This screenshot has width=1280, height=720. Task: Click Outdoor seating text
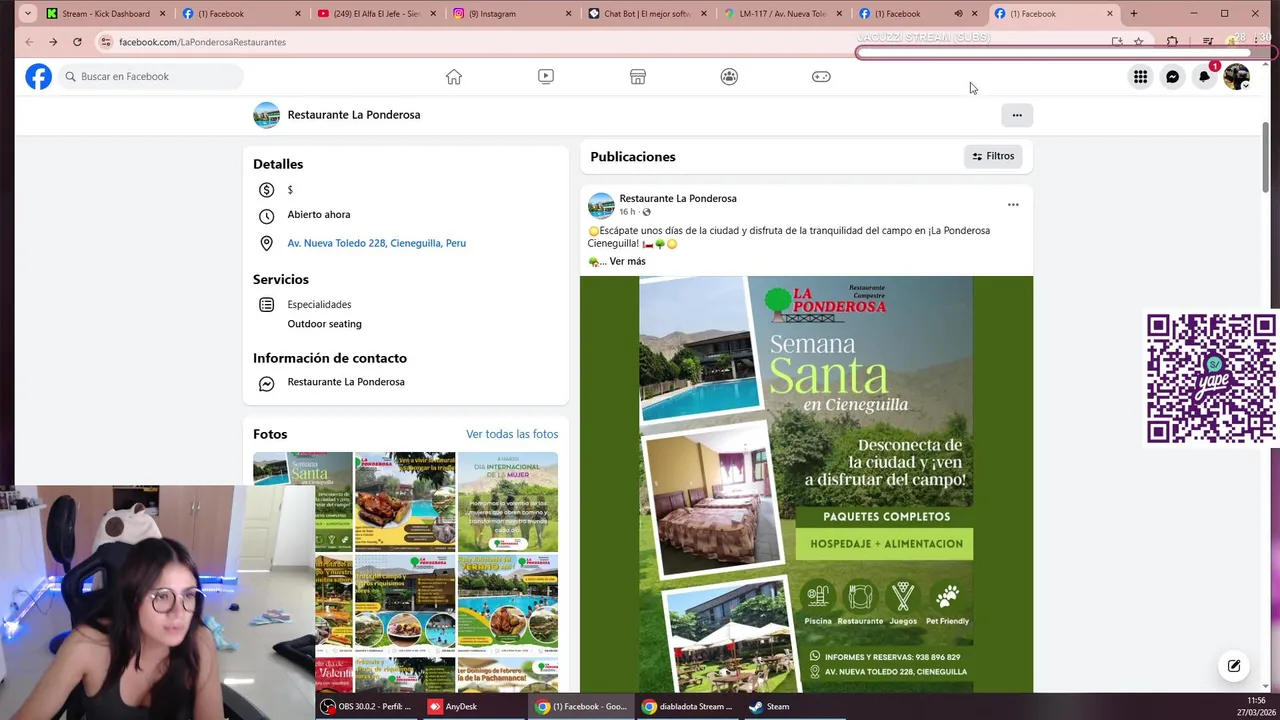click(x=324, y=324)
